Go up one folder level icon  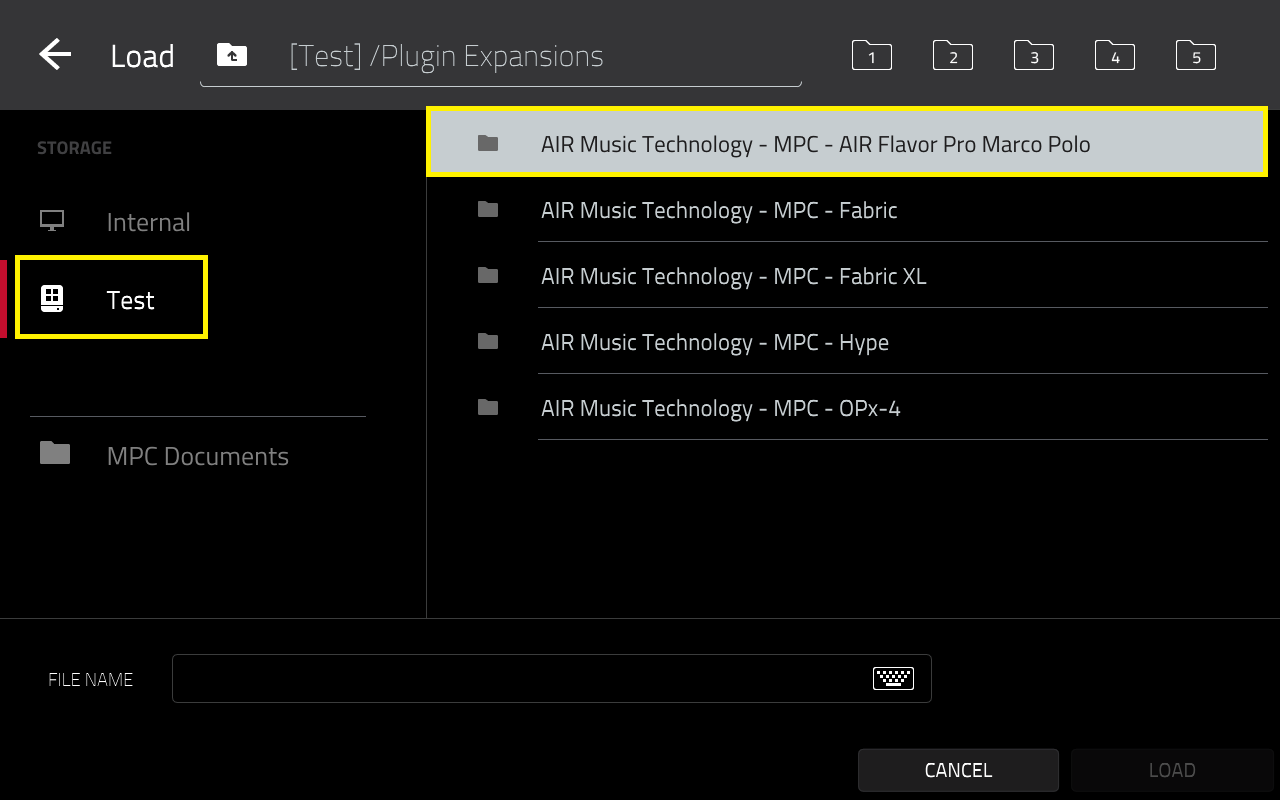point(232,55)
